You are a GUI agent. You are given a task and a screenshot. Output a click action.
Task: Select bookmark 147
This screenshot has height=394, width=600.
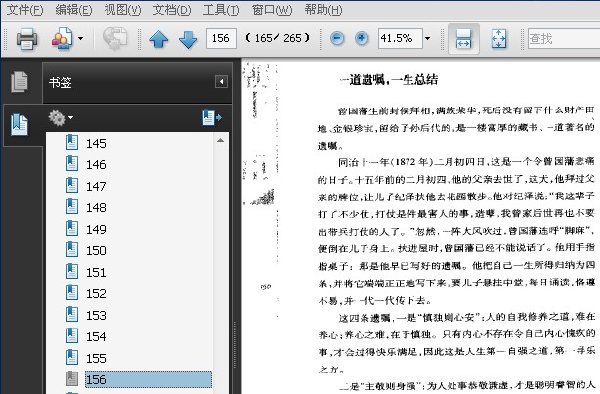tap(96, 186)
